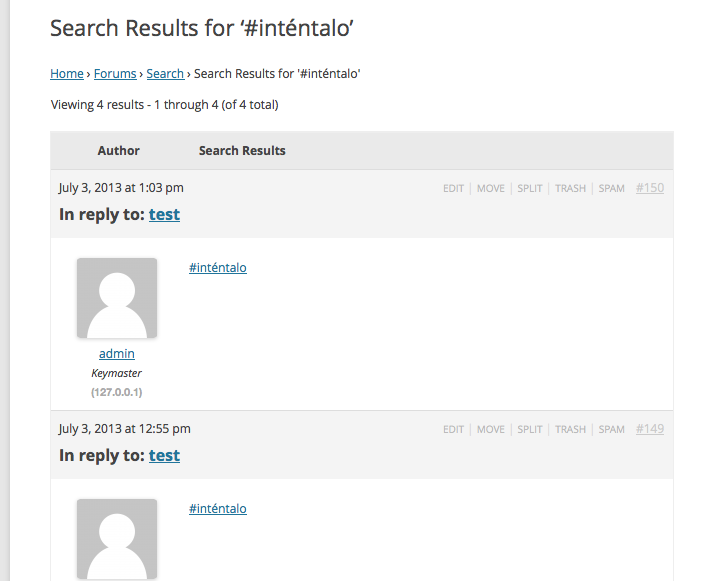Screen dimensions: 708x581
Task: Open the Forums breadcrumb link
Action: point(115,73)
